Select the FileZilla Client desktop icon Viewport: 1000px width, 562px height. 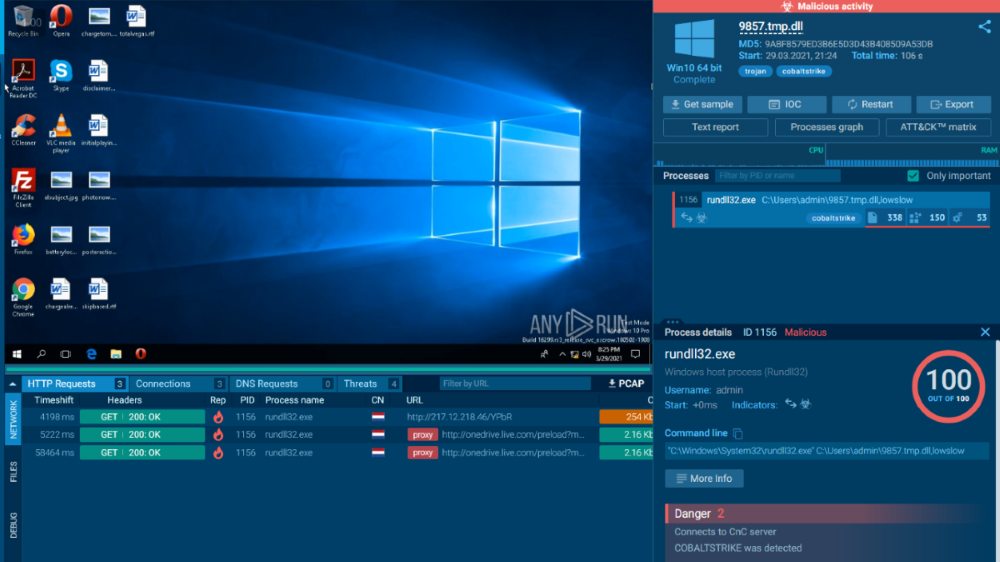pos(23,188)
